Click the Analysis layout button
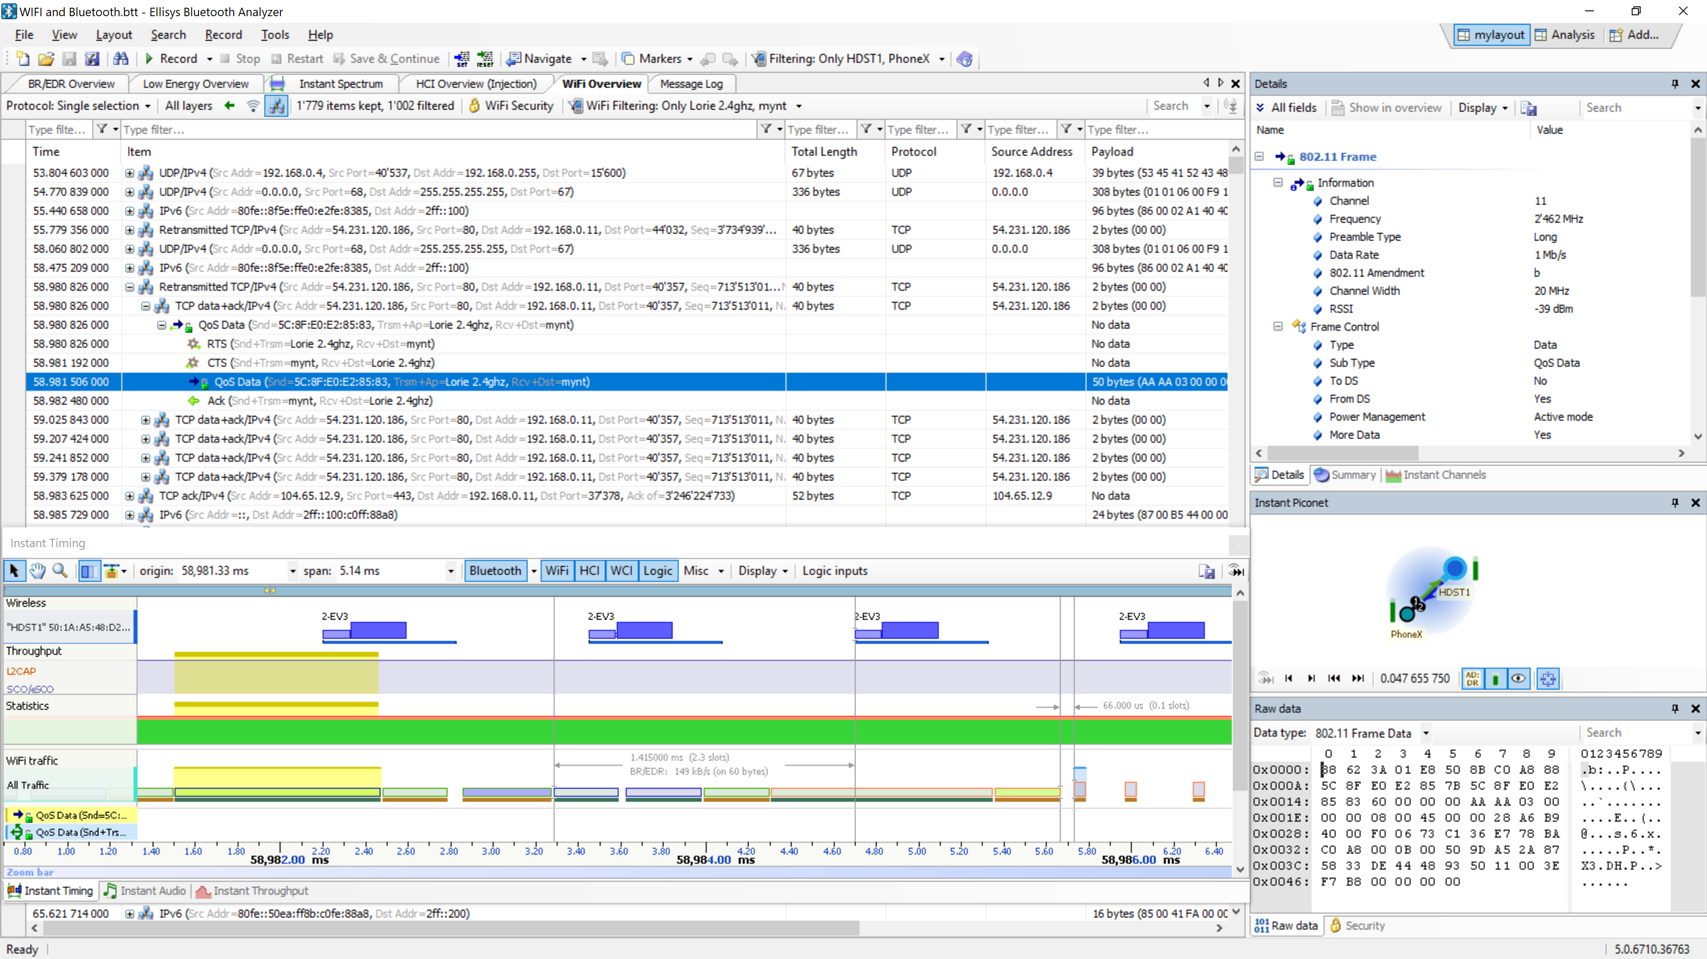The image size is (1707, 959). click(x=1566, y=35)
